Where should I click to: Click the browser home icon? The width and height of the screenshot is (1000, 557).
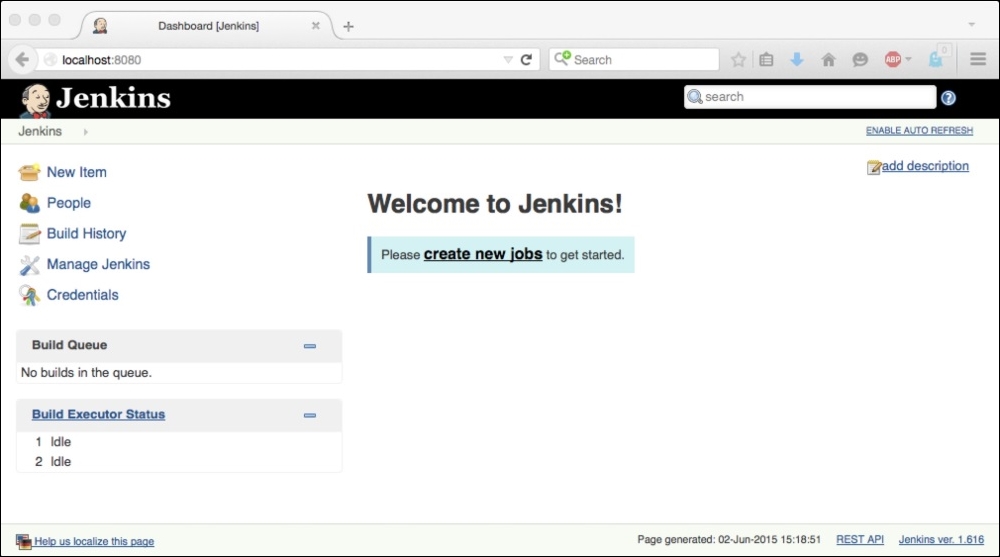[x=828, y=59]
